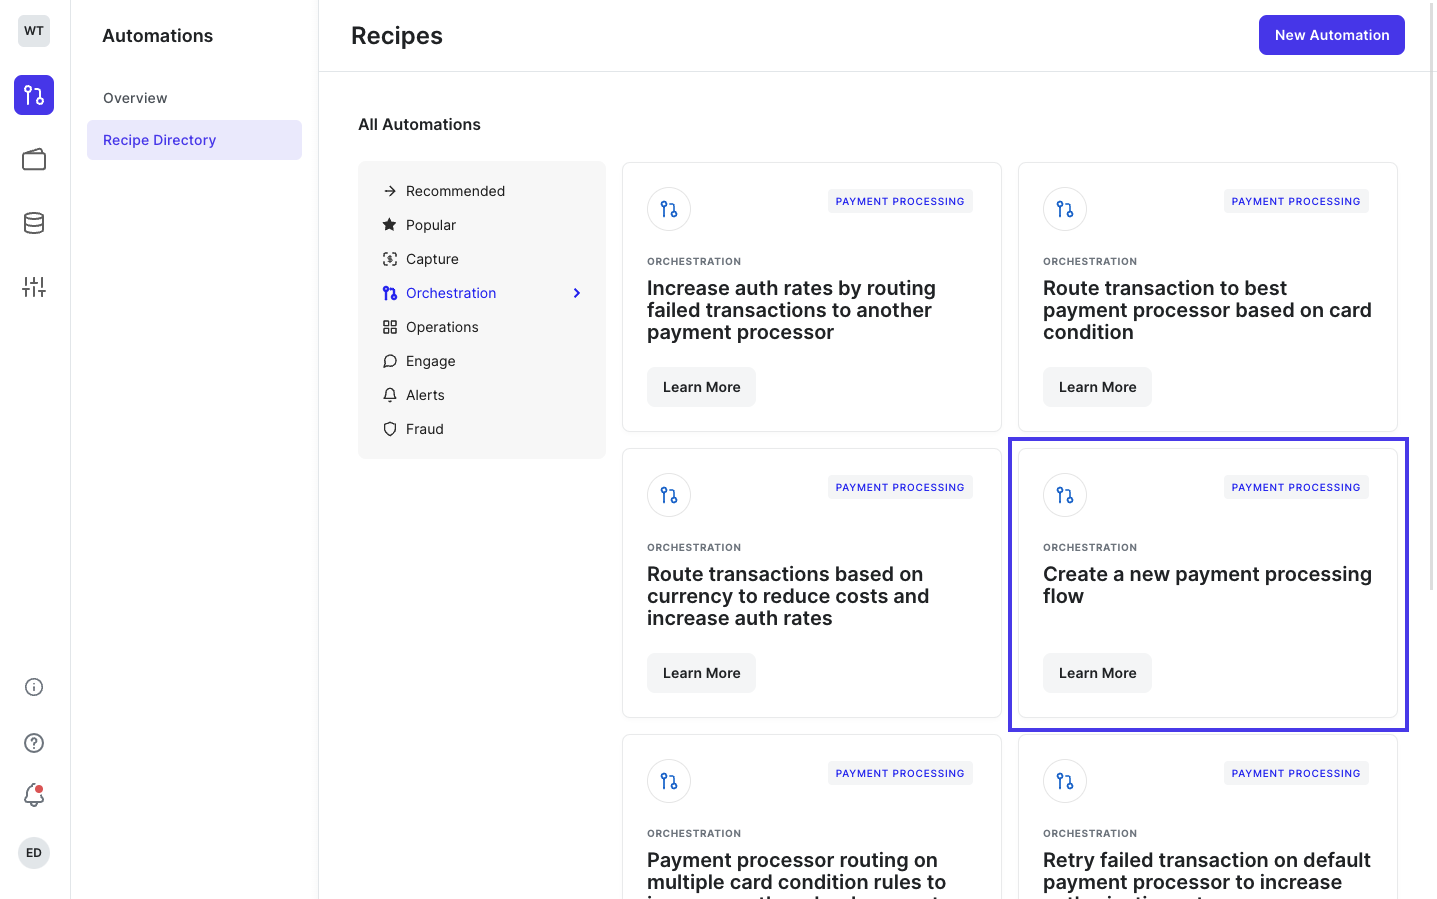Viewport: 1437px width, 899px height.
Task: Click the star icon beside Popular
Action: [x=389, y=224]
